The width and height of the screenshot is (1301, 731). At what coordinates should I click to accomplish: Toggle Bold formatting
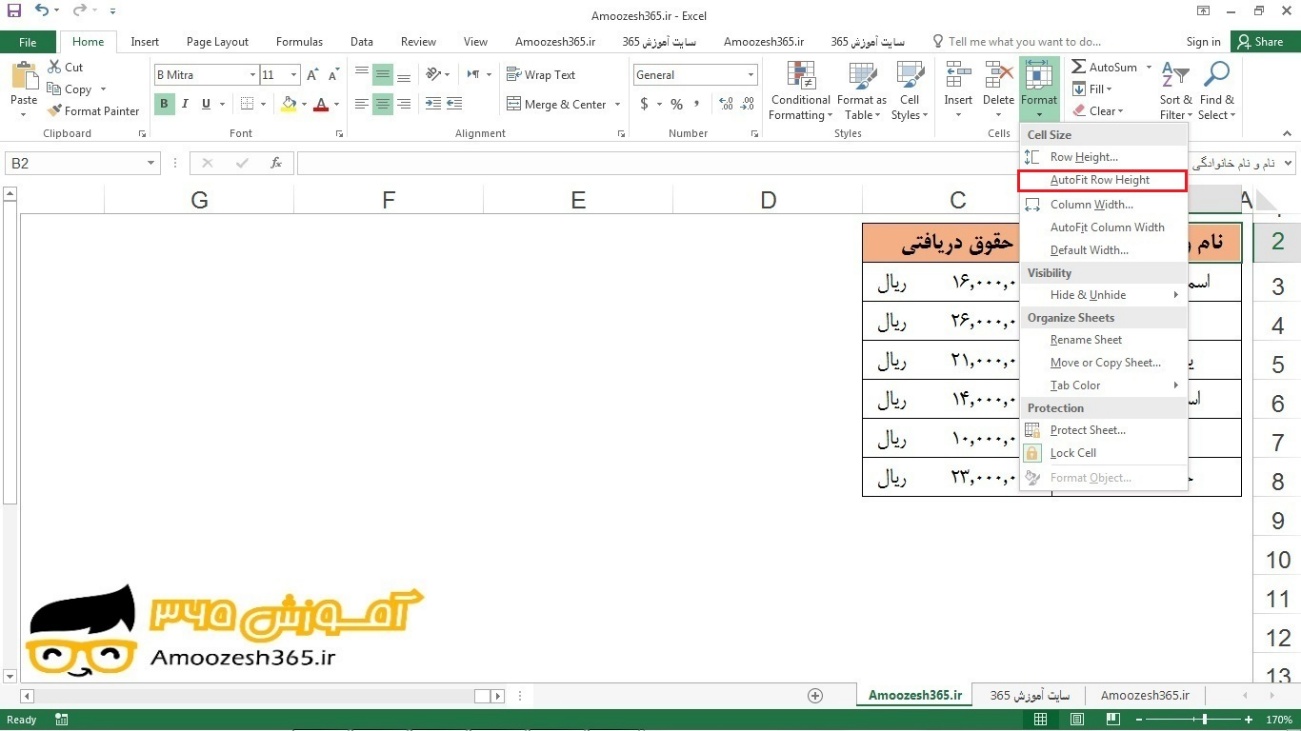[x=164, y=104]
